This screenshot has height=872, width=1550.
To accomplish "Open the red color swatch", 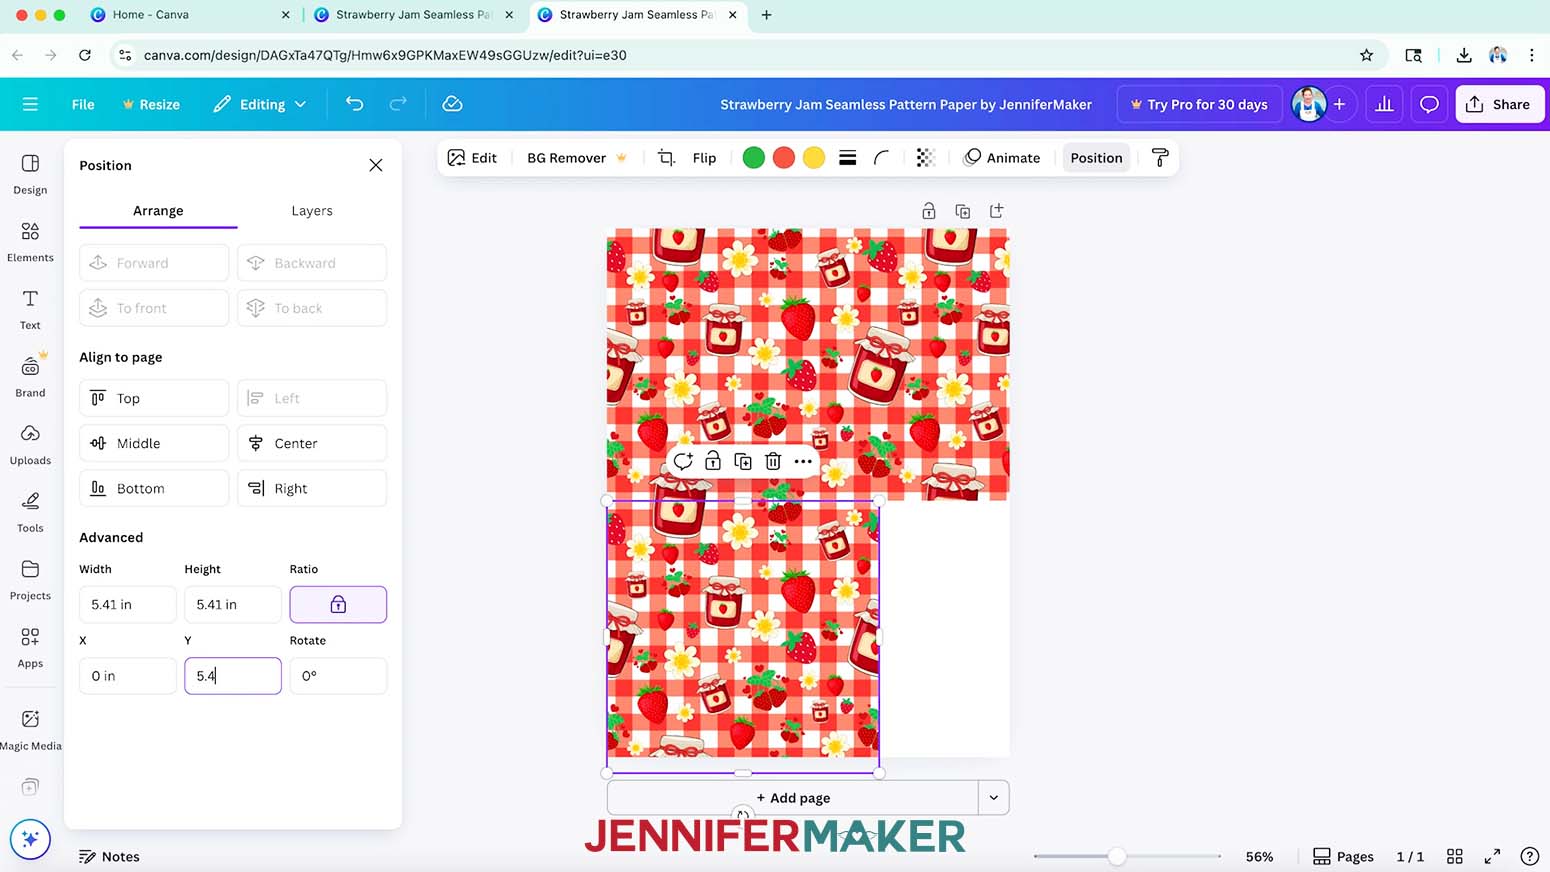I will coord(784,158).
